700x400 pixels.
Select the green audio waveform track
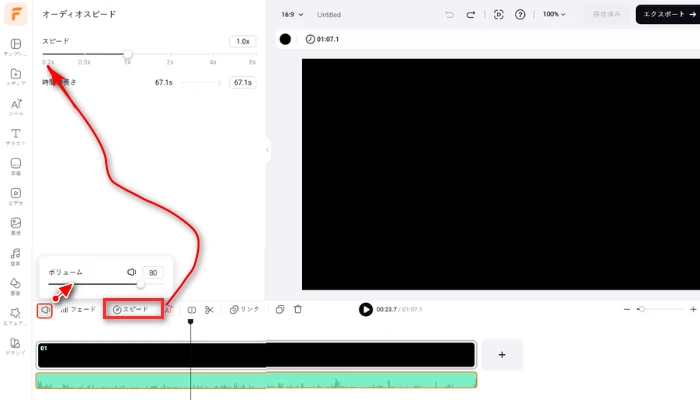[256, 380]
